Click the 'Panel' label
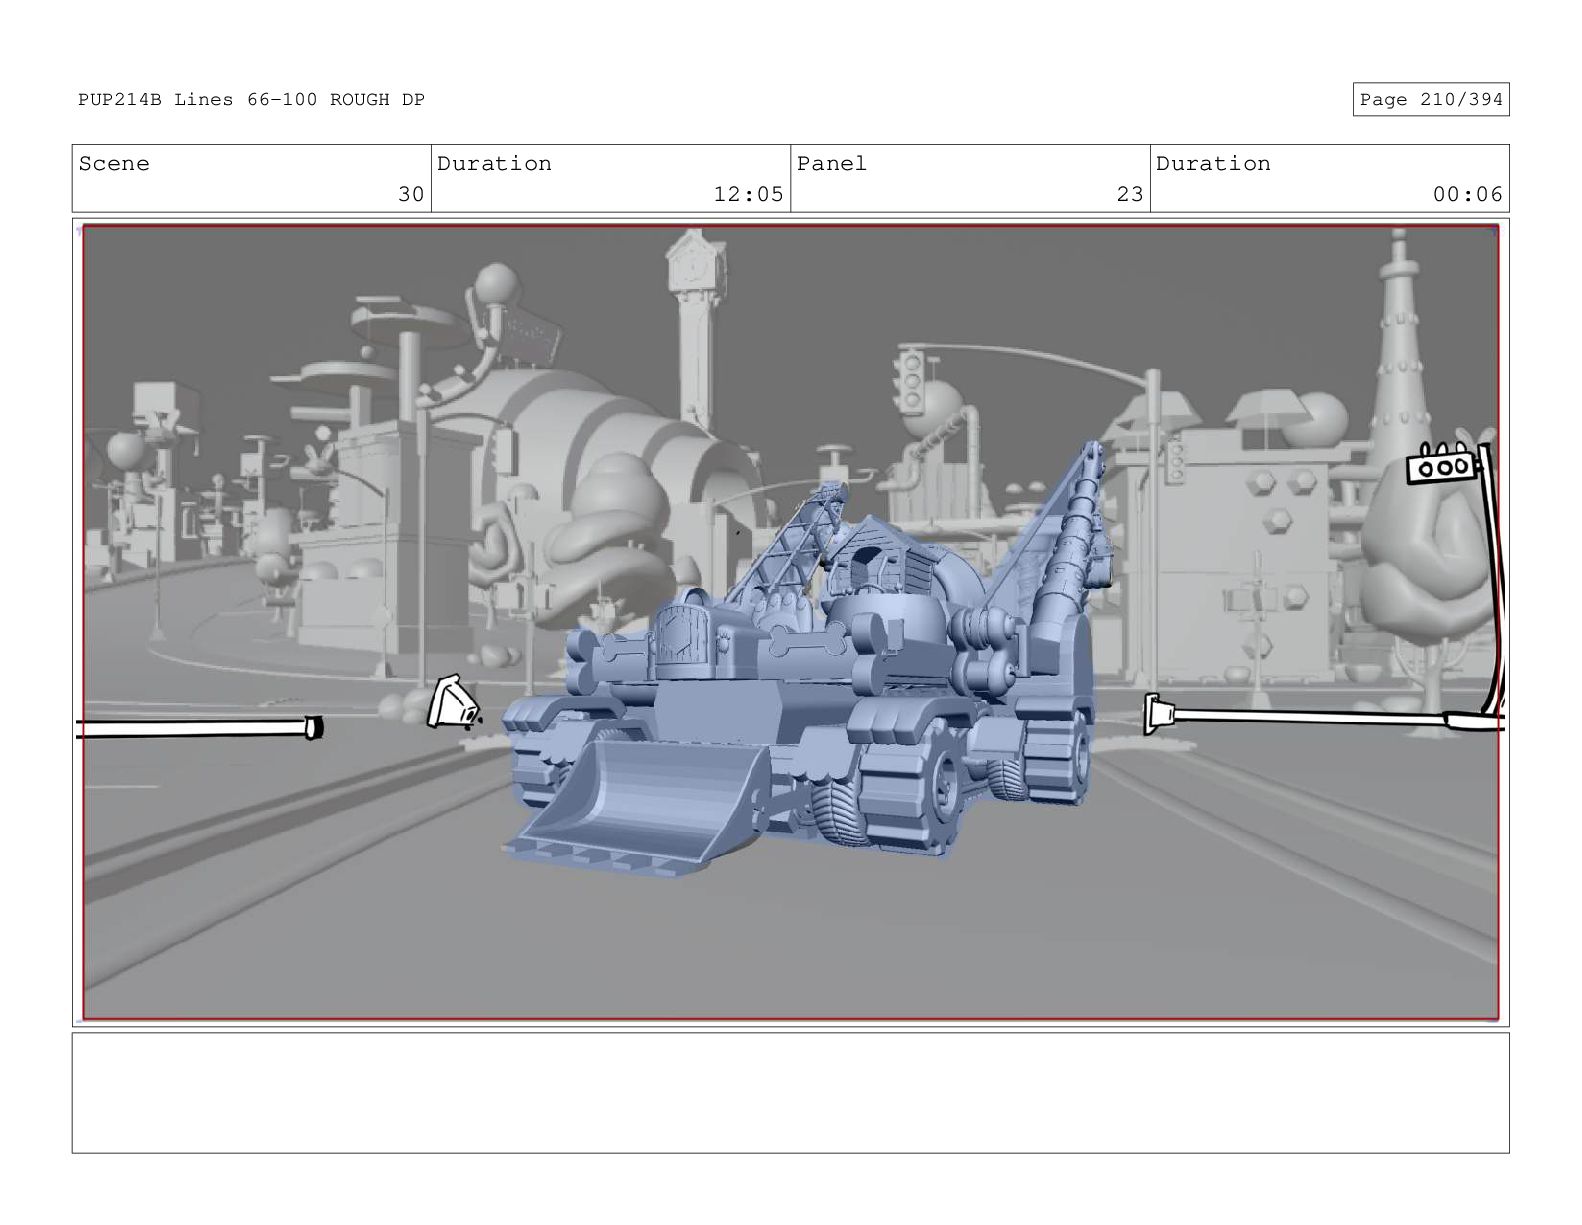The height and width of the screenshot is (1225, 1582). 831,164
